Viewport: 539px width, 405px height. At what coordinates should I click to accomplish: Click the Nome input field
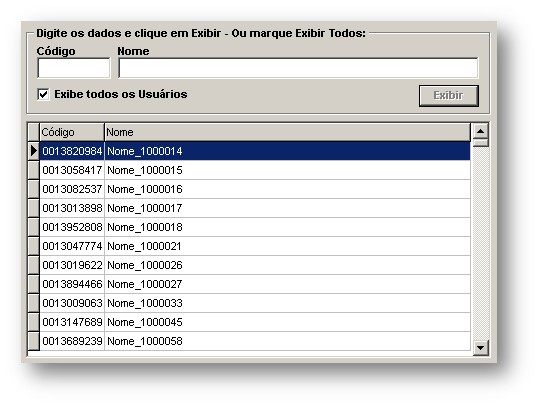tap(298, 68)
